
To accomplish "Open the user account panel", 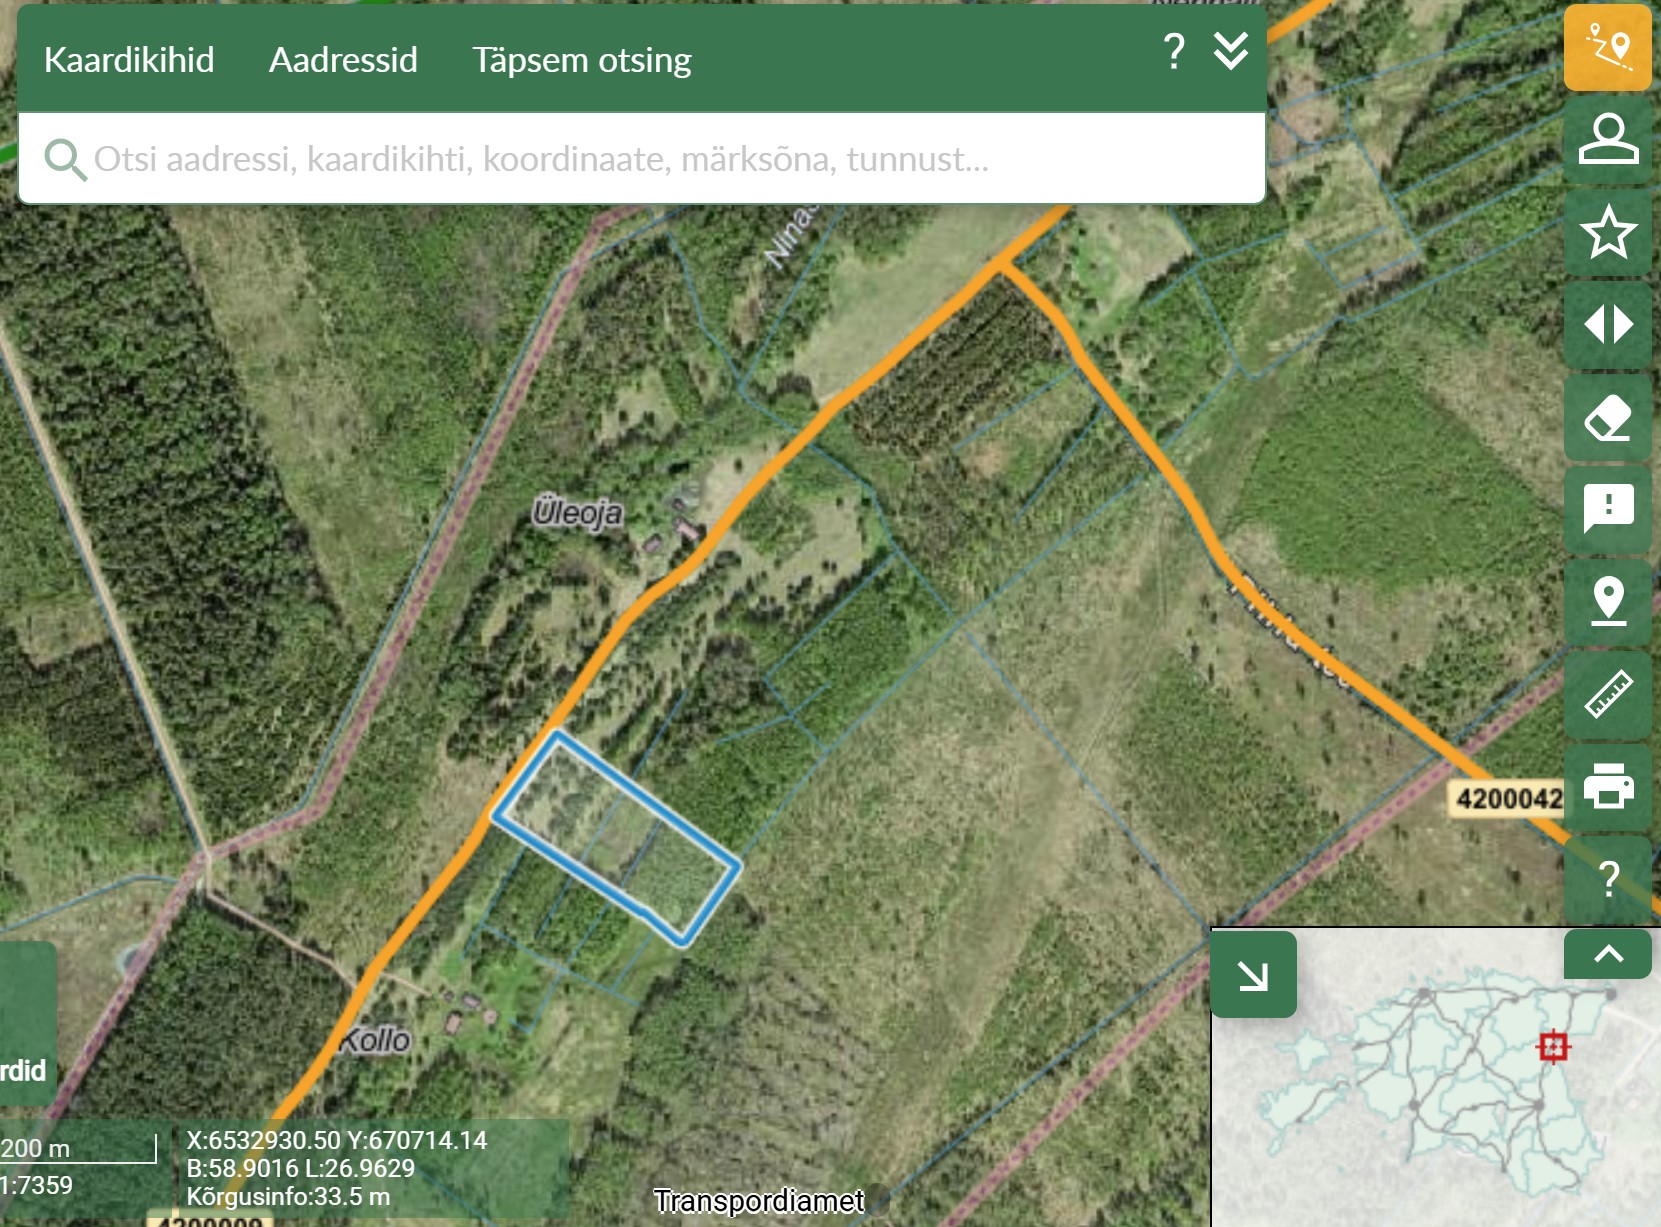I will tap(1607, 139).
